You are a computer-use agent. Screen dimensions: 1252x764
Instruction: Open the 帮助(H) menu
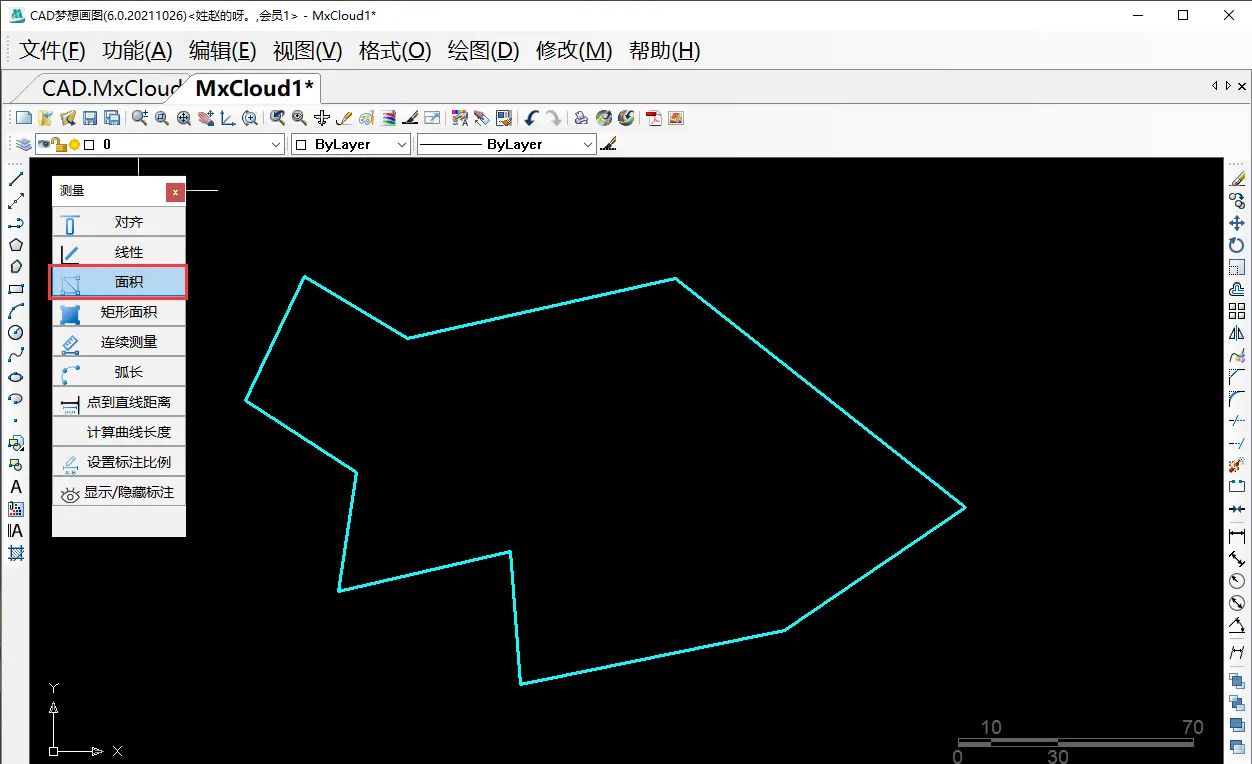[x=664, y=51]
